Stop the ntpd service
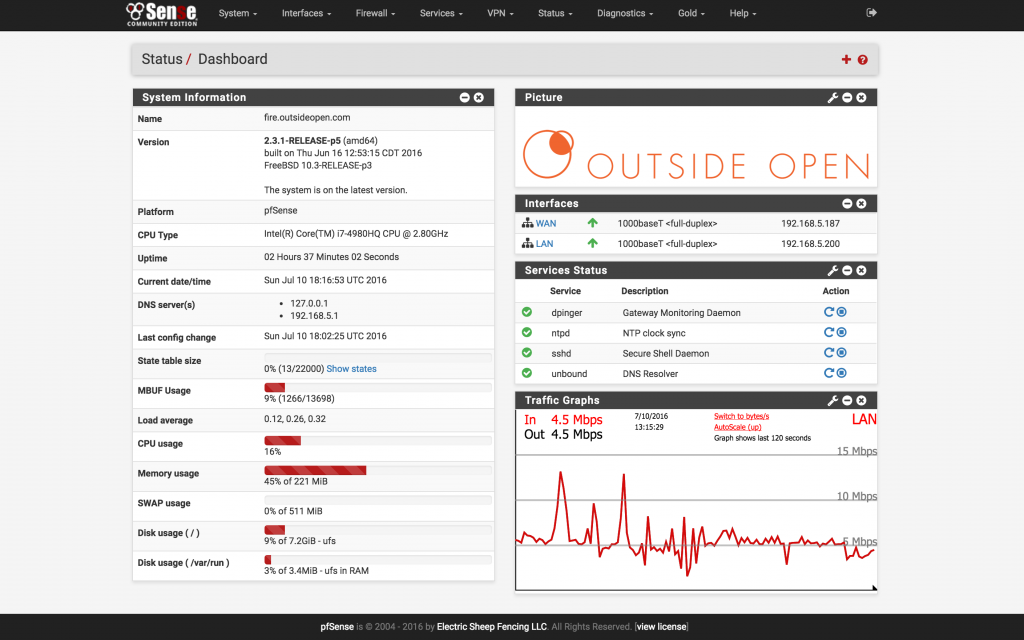This screenshot has height=640, width=1024. (x=842, y=332)
